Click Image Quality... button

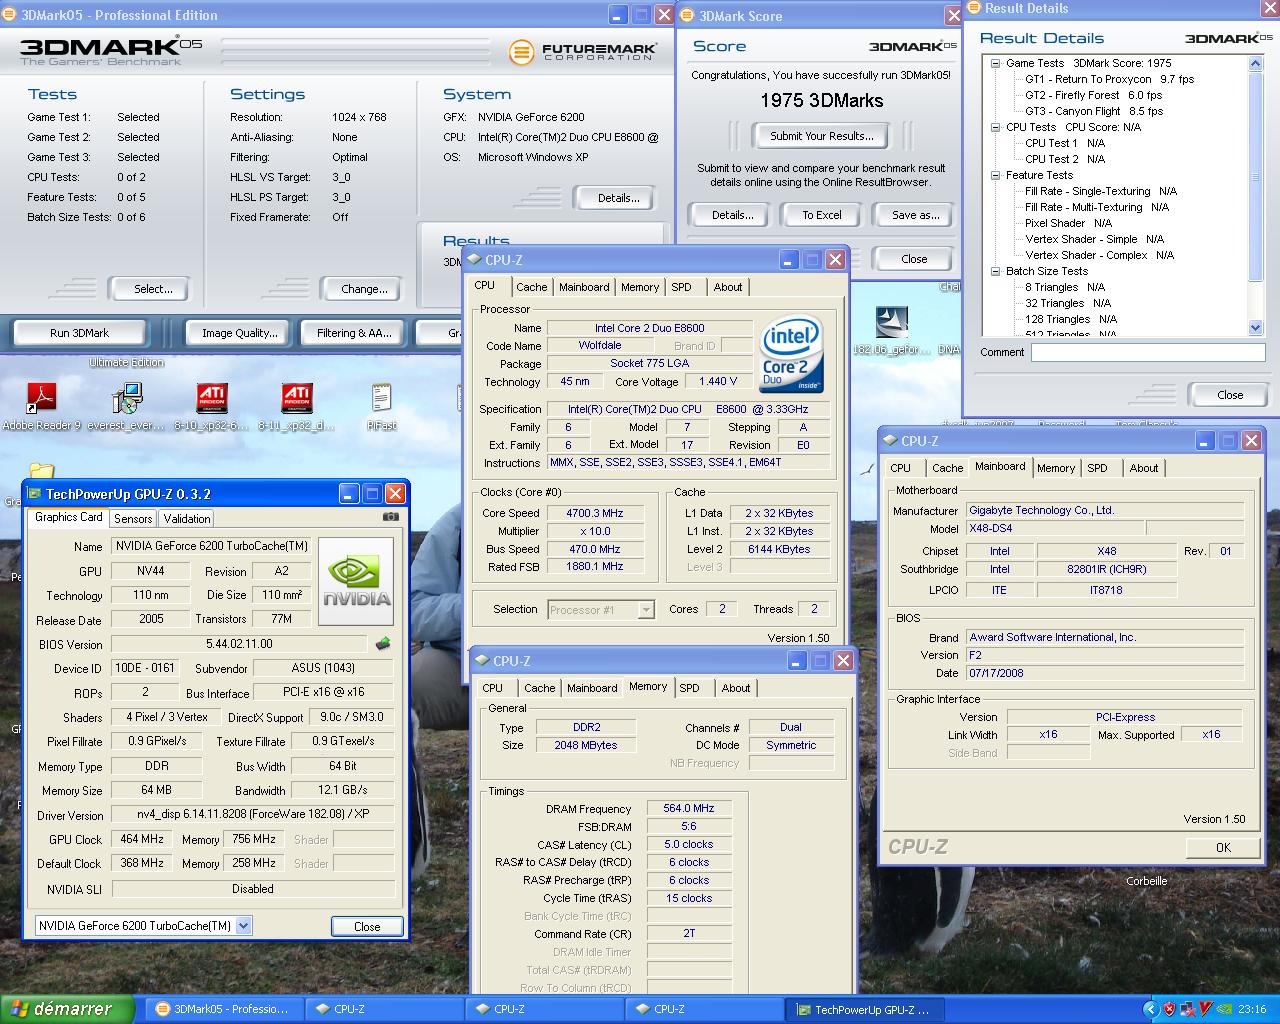click(x=239, y=333)
